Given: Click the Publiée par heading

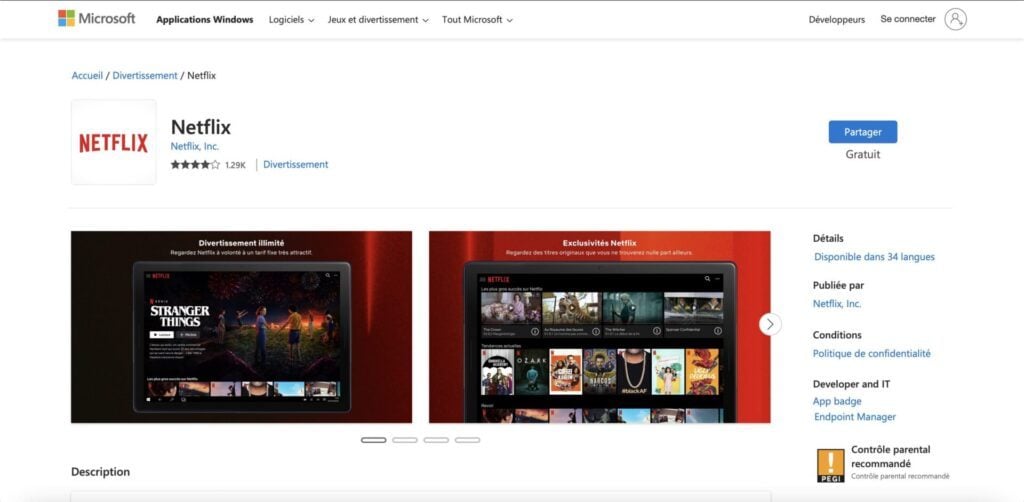Looking at the screenshot, I should 839,285.
